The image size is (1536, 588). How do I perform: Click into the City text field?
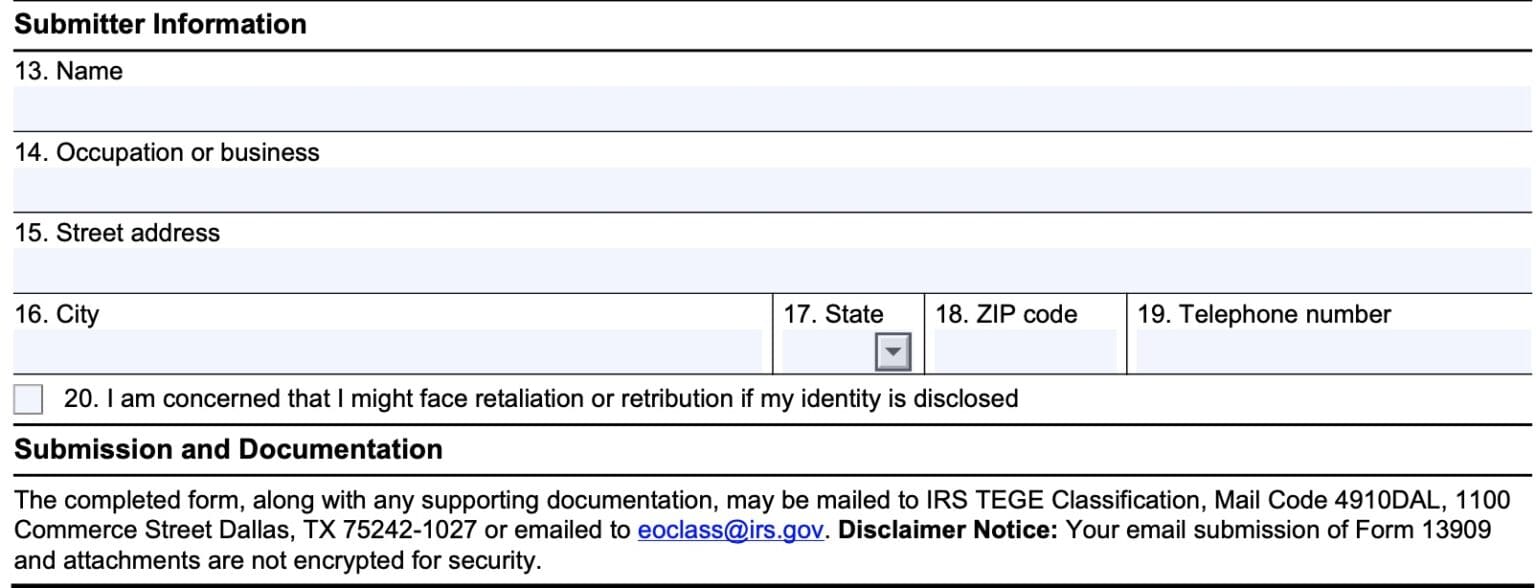tap(387, 351)
